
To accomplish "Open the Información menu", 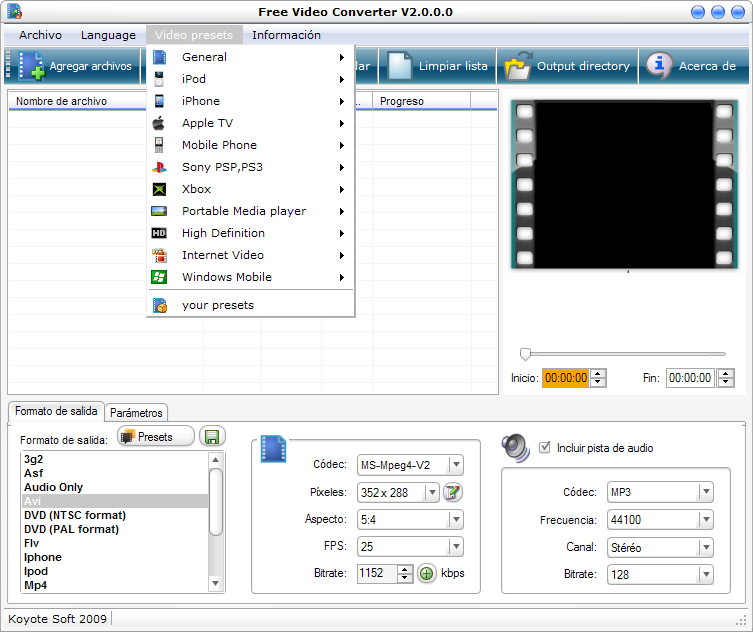I will point(286,35).
